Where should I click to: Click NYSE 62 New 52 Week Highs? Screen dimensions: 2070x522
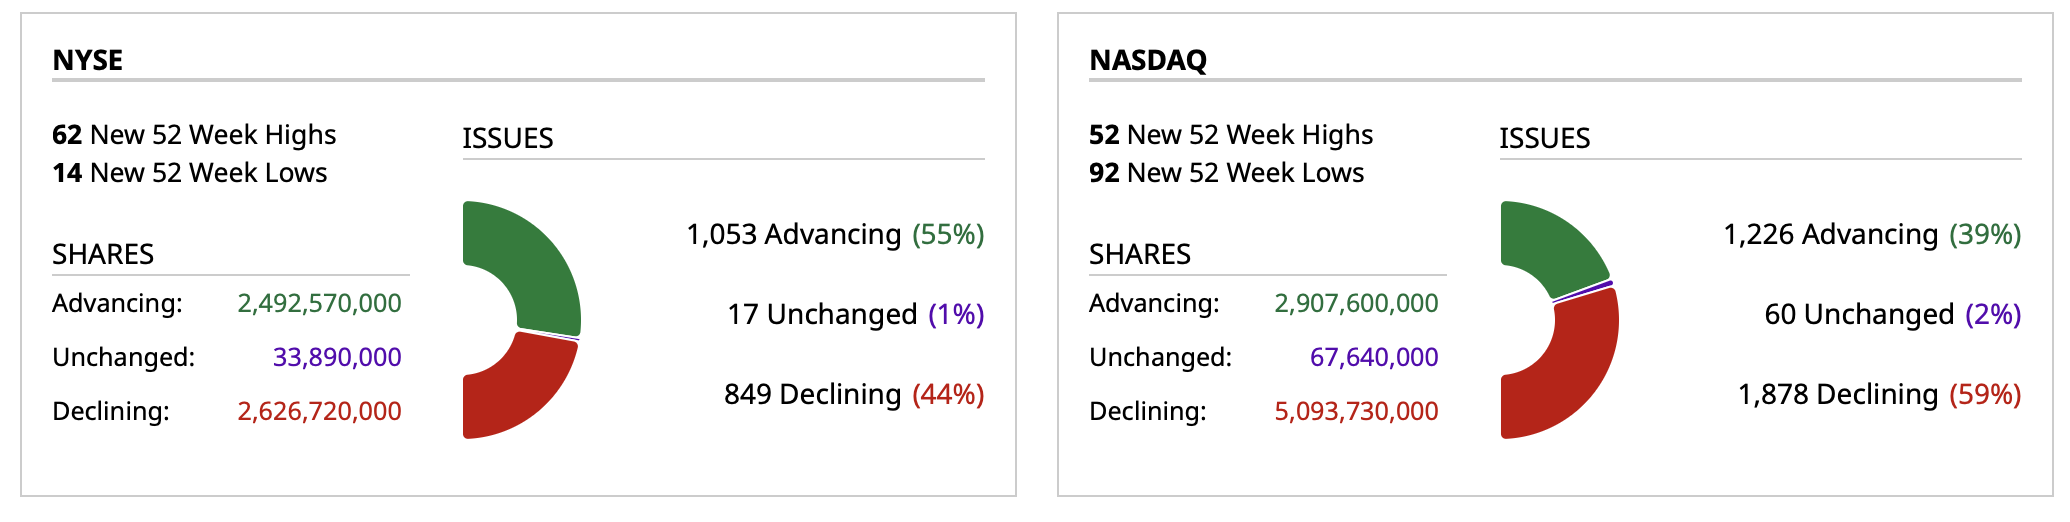[194, 135]
